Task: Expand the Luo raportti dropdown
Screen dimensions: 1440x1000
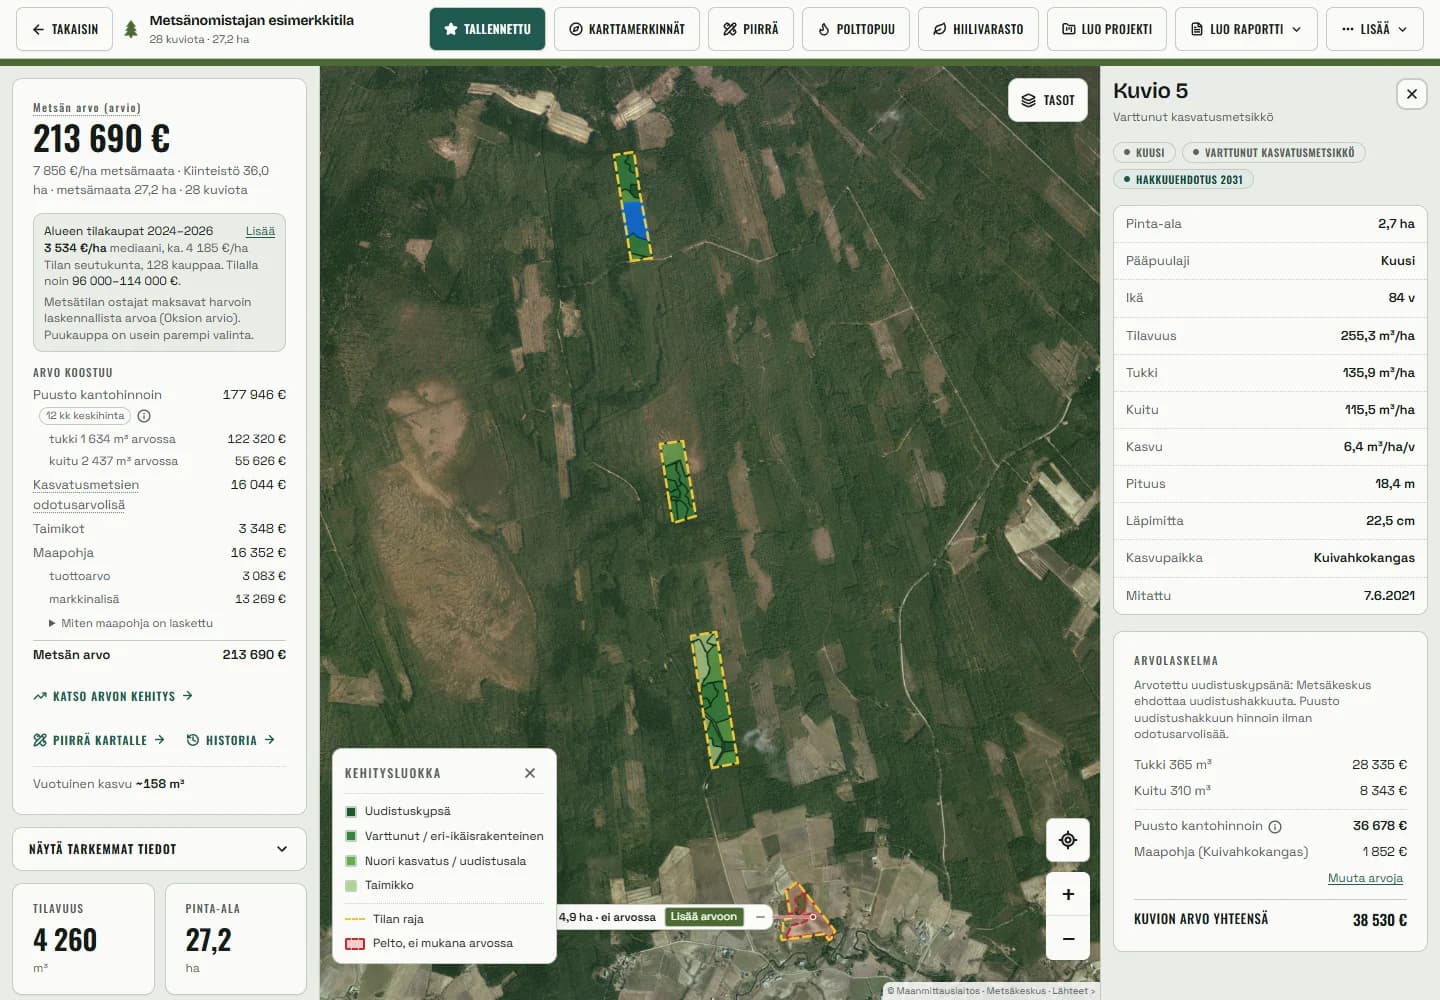Action: pyautogui.click(x=1246, y=29)
